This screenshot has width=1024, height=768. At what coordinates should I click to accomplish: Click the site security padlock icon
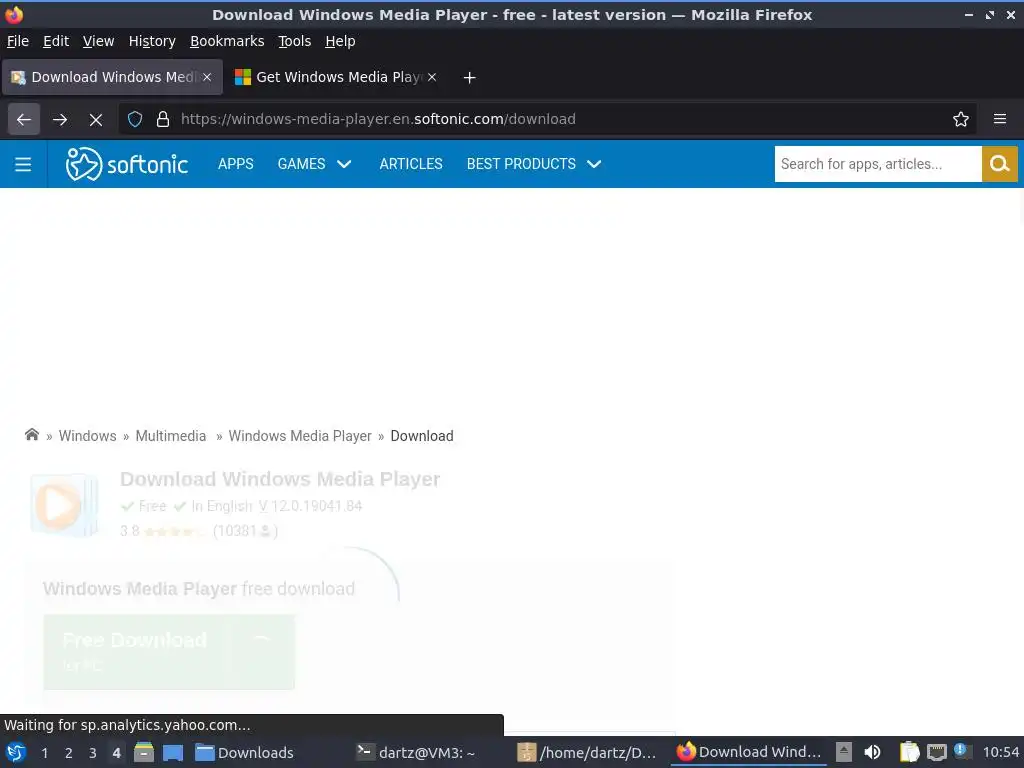pos(163,120)
